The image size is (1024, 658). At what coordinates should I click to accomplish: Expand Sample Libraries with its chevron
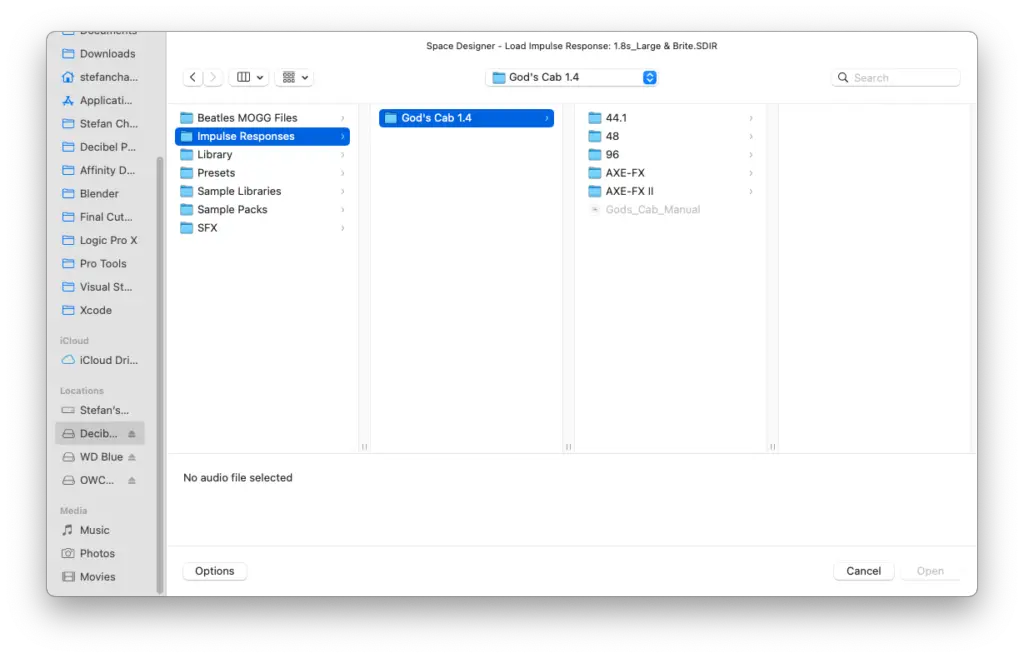coord(343,191)
